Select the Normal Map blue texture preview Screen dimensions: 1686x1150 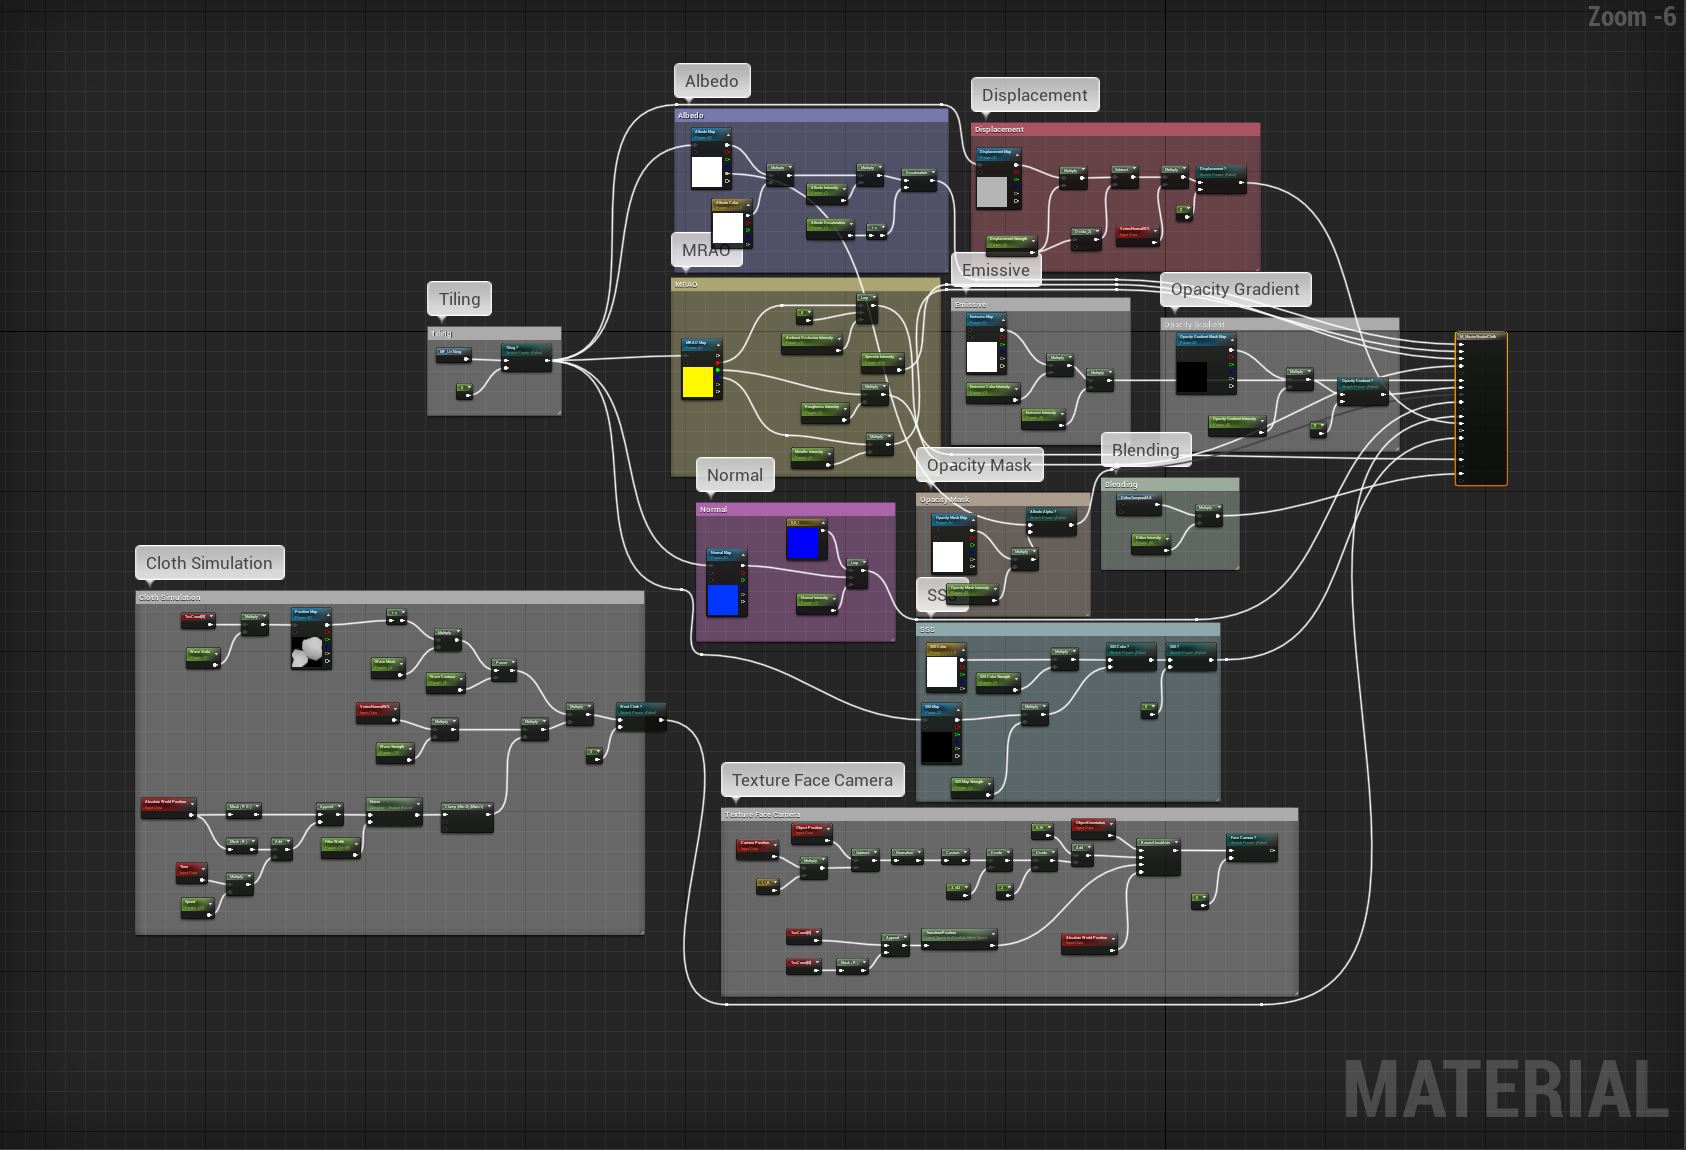click(723, 600)
